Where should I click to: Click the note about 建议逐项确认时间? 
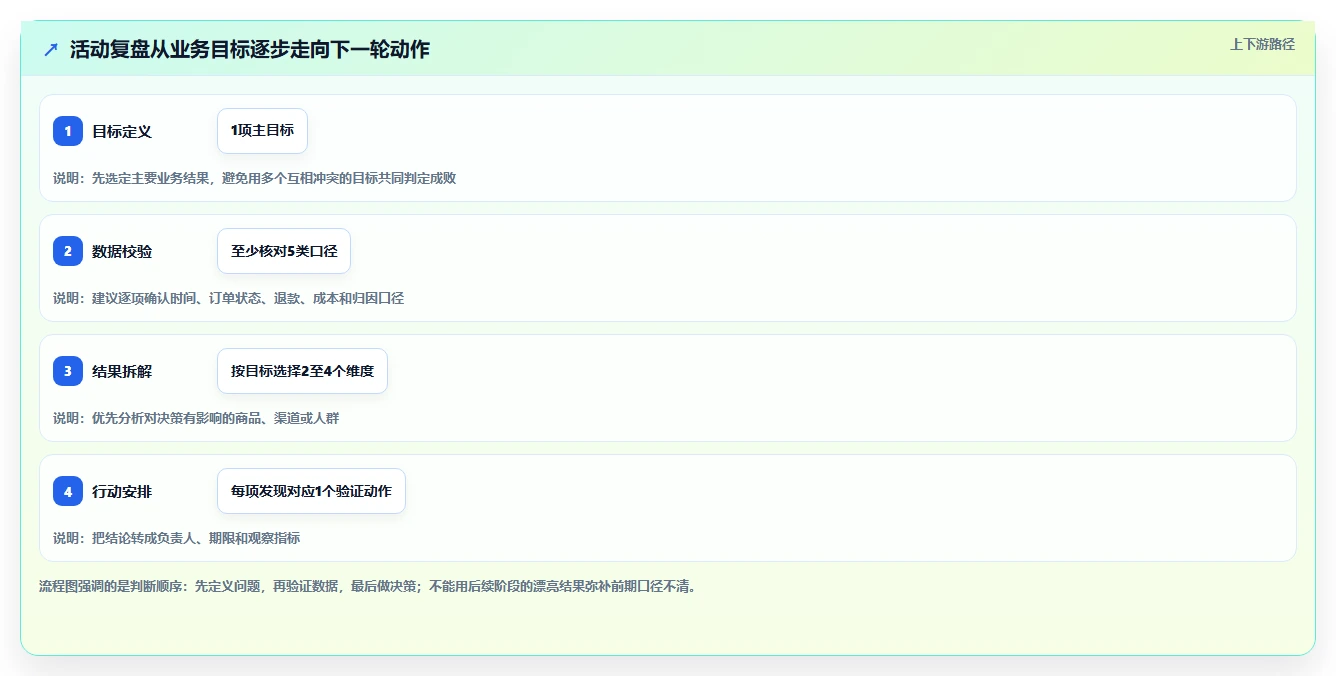228,298
